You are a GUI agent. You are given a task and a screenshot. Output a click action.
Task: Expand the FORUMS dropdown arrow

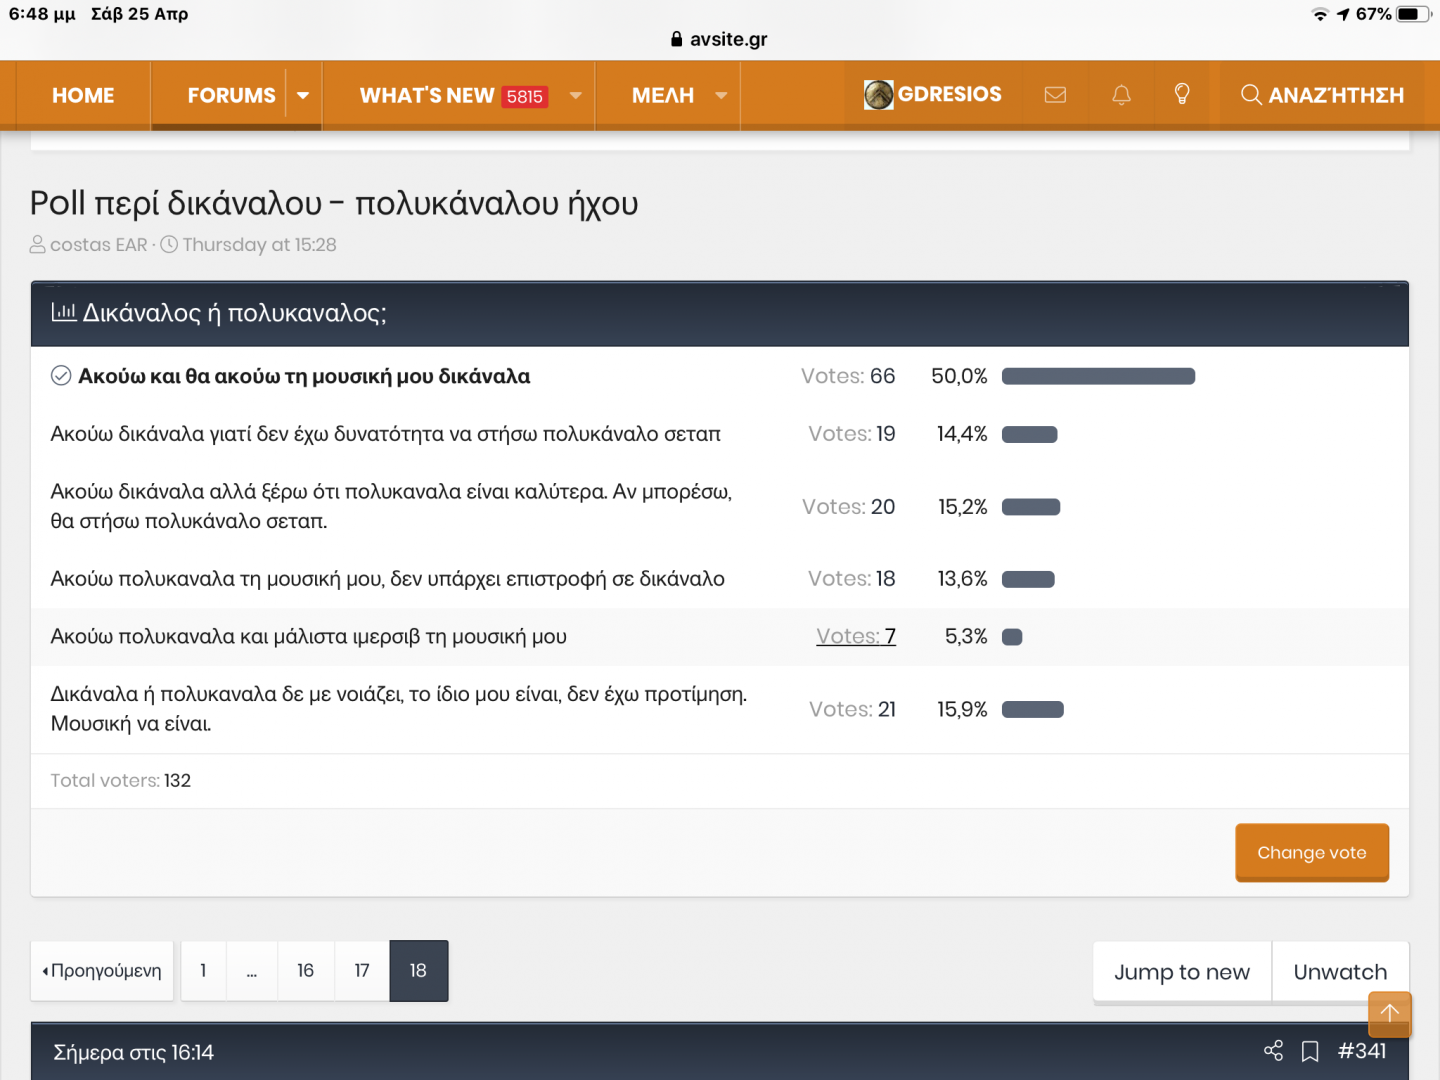tap(303, 96)
